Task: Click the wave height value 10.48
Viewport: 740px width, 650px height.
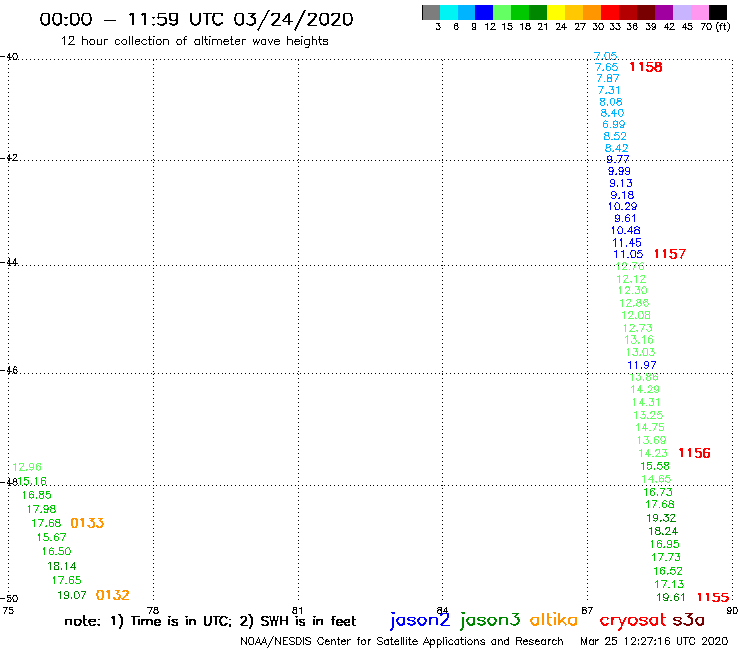Action: 625,231
